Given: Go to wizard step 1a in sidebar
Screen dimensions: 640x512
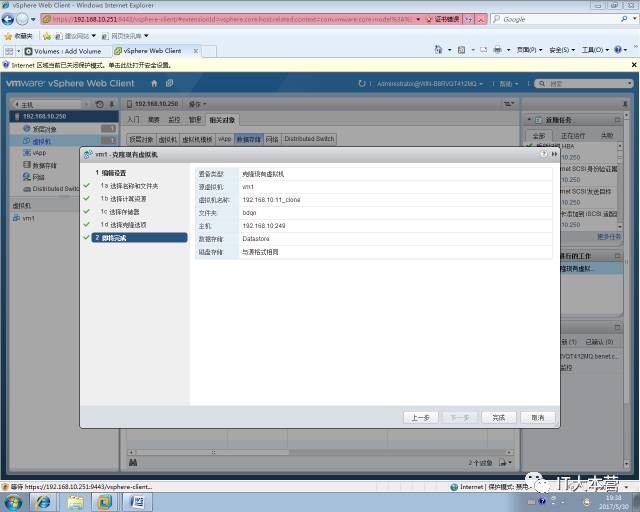Looking at the screenshot, I should [129, 186].
